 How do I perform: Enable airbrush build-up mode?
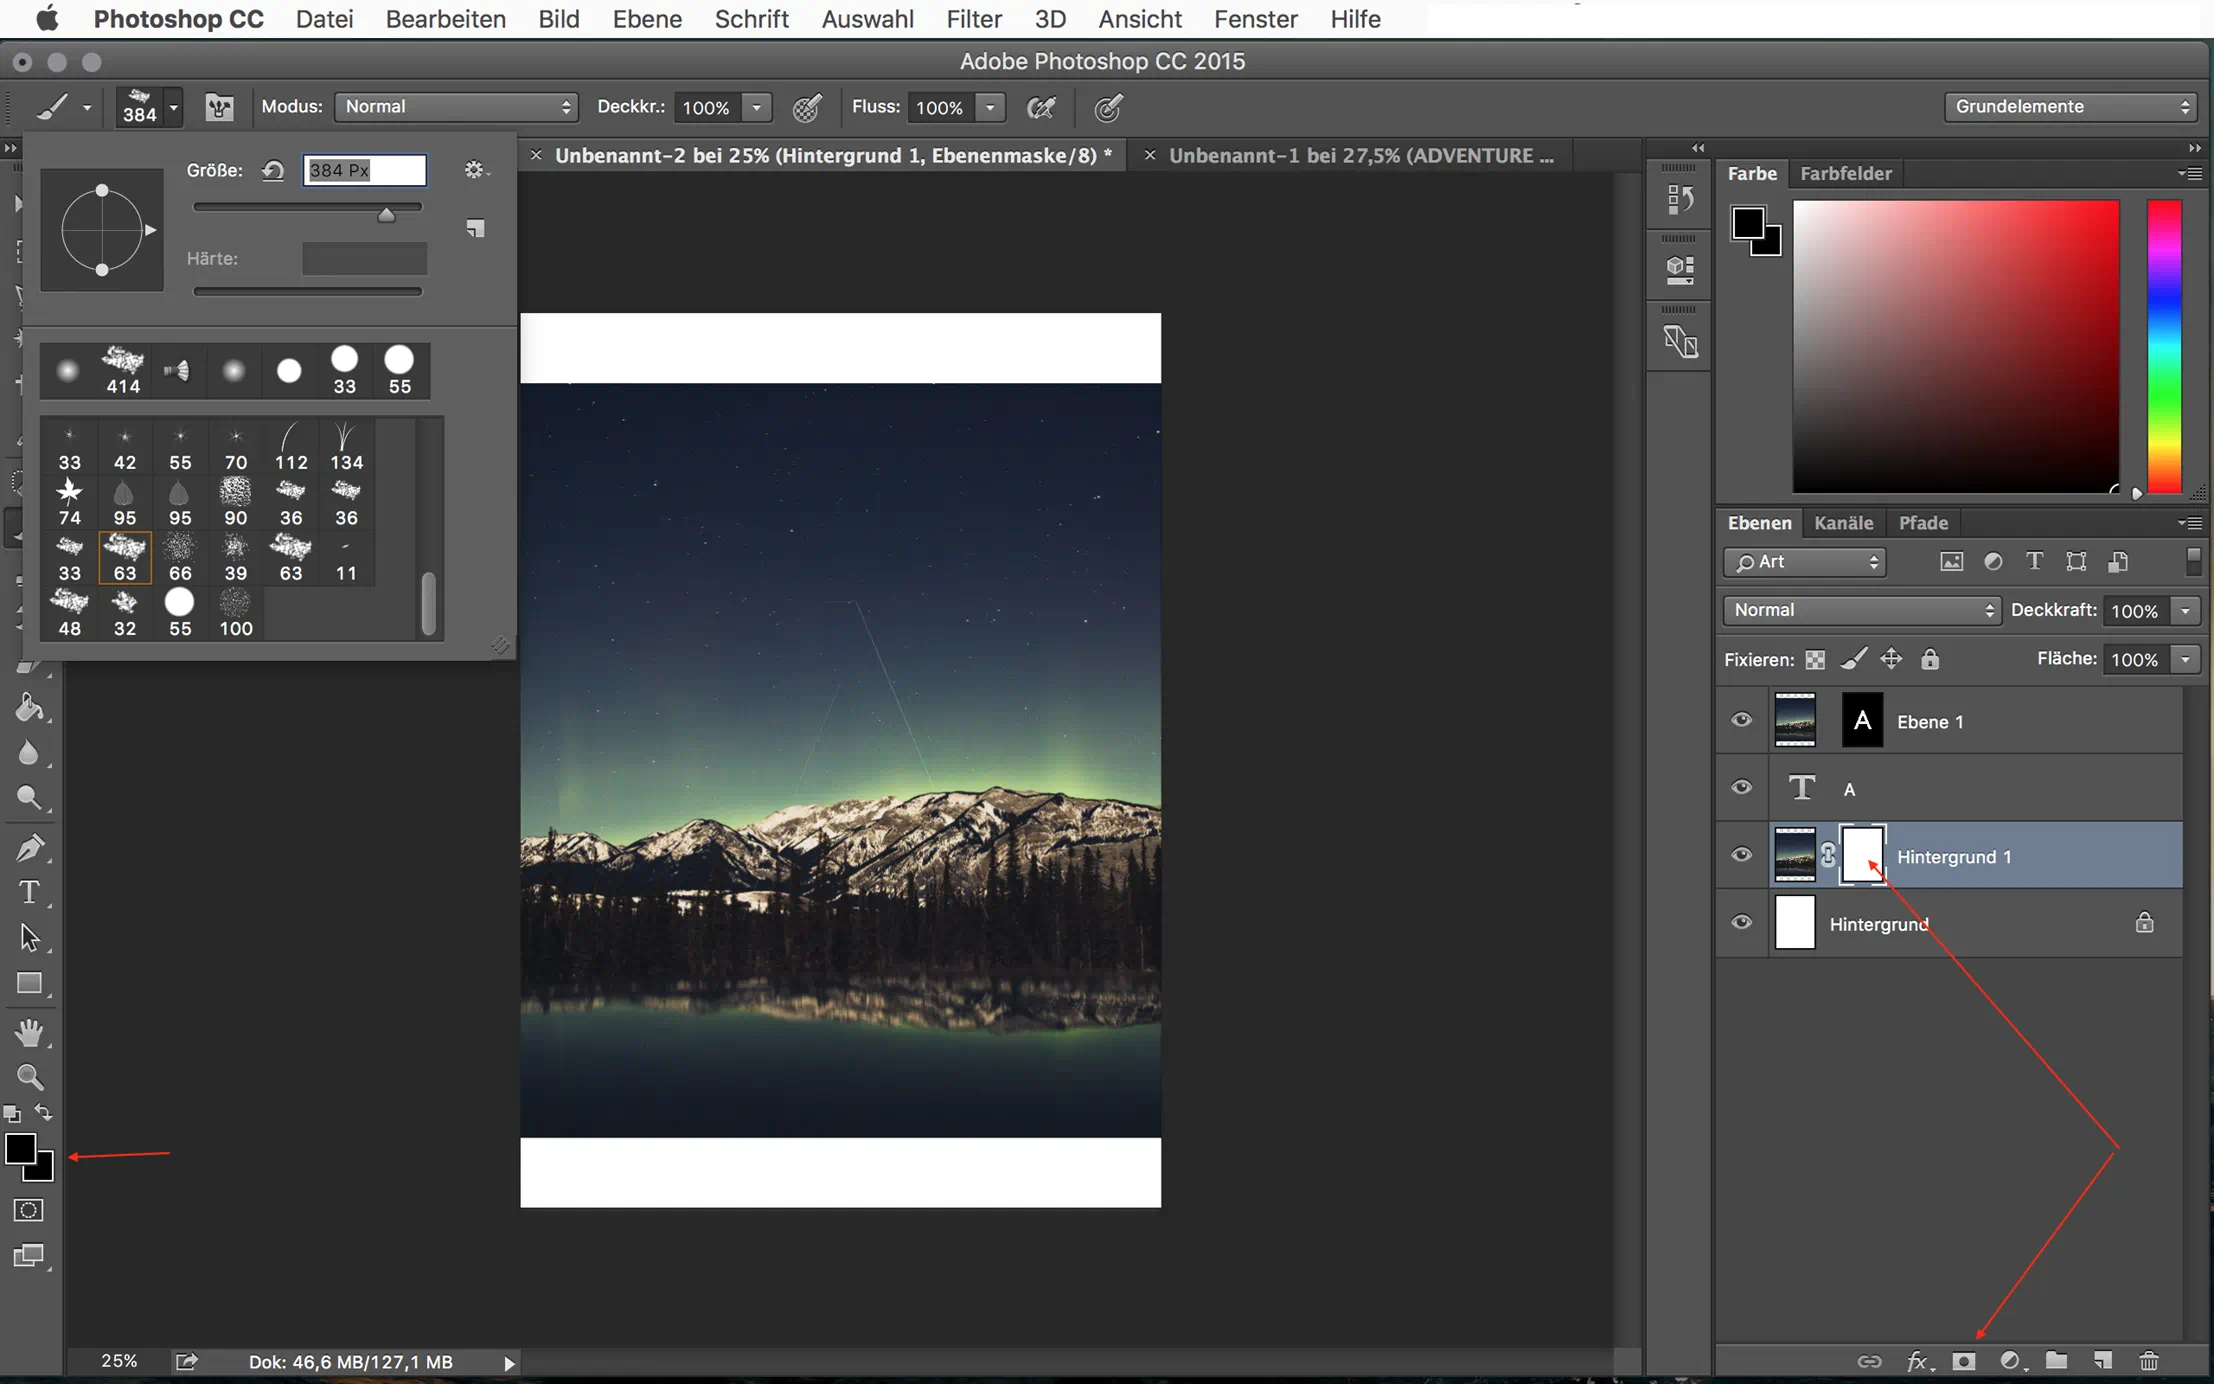click(x=1041, y=107)
